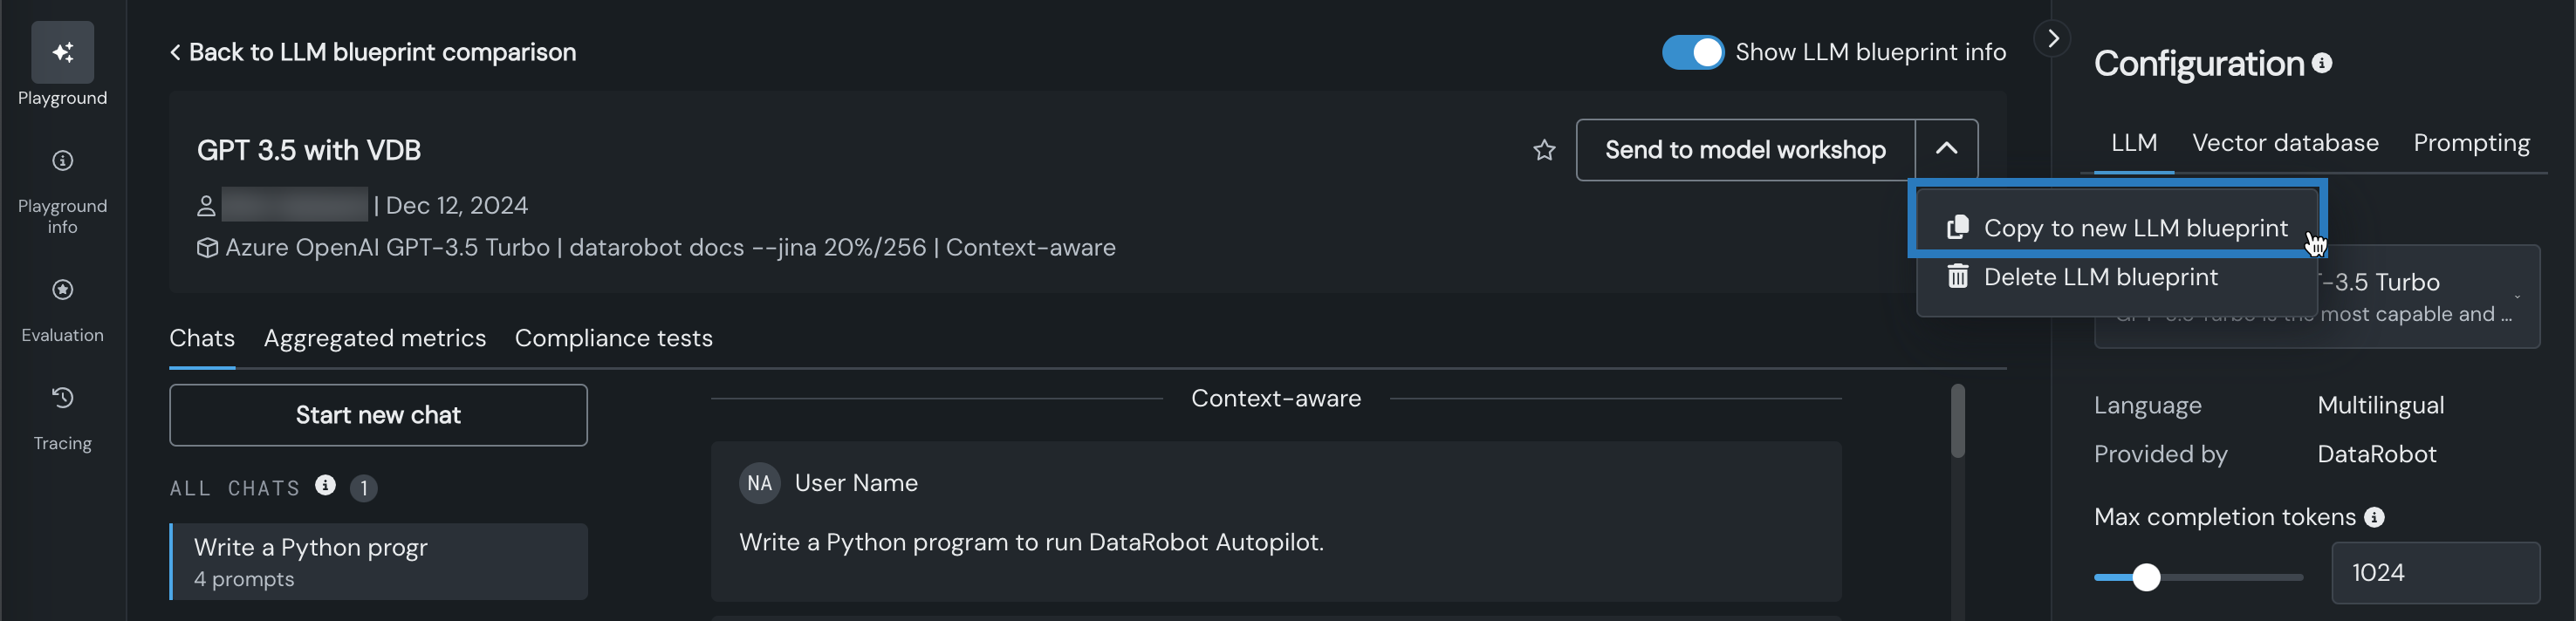Click Max completion tokens info icon
This screenshot has width=2576, height=621.
tap(2374, 517)
